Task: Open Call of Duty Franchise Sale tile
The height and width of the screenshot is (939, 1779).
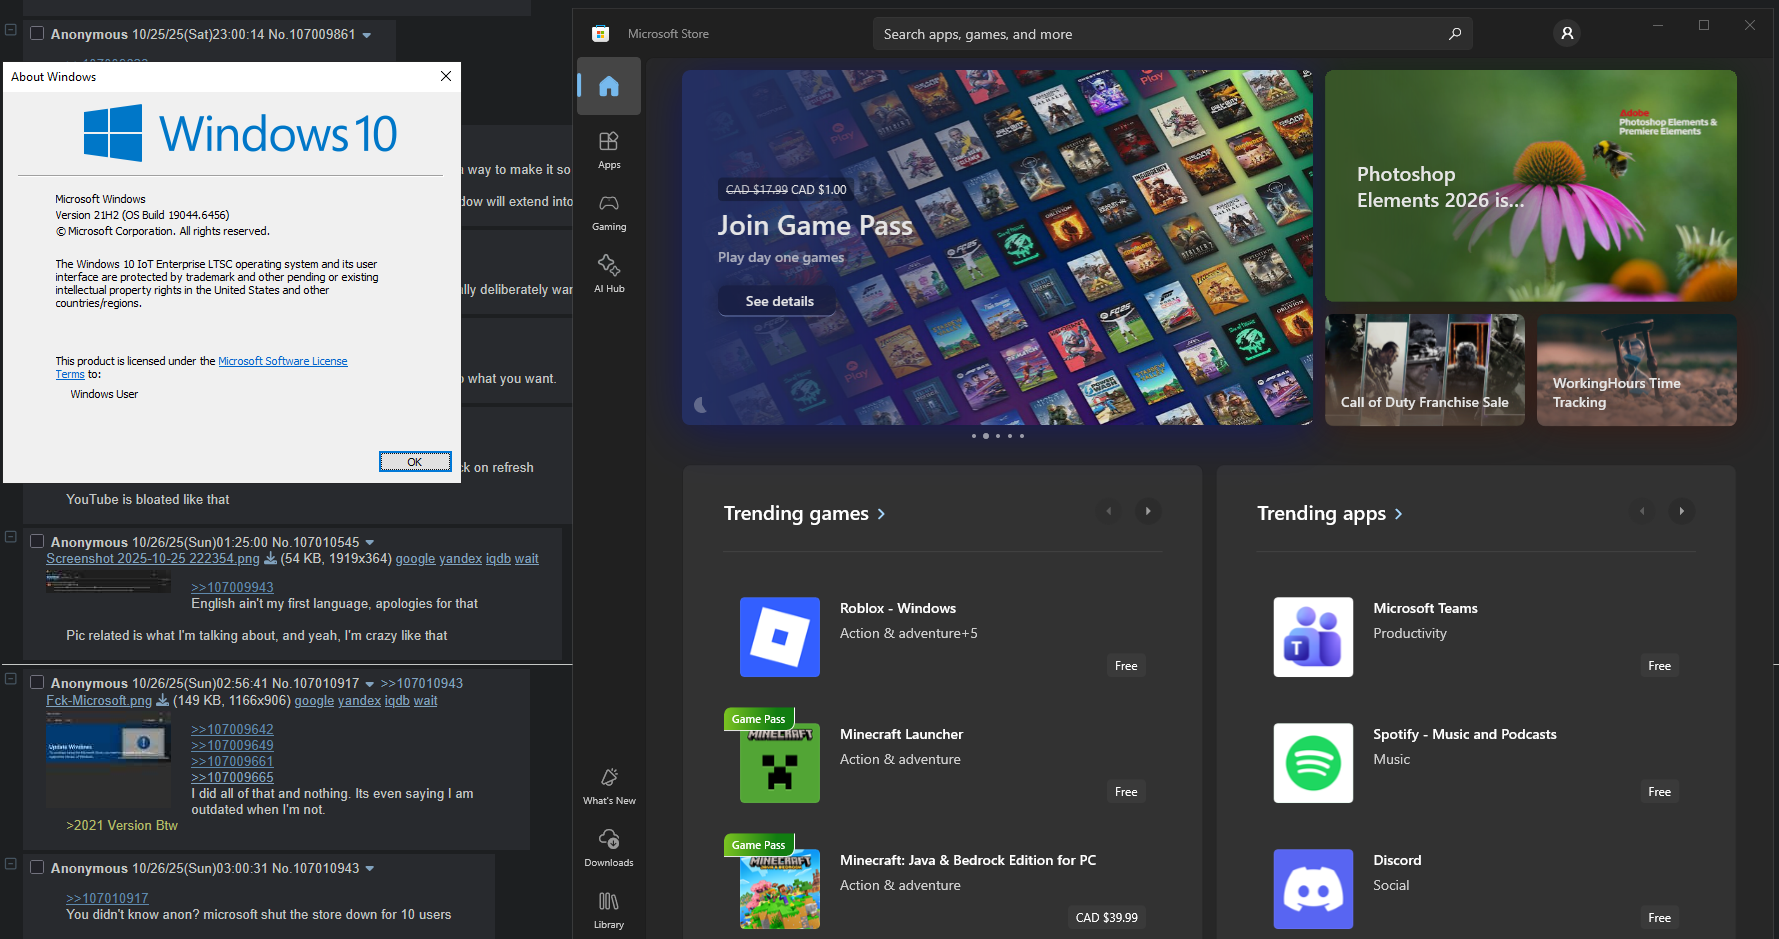Action: click(x=1425, y=370)
